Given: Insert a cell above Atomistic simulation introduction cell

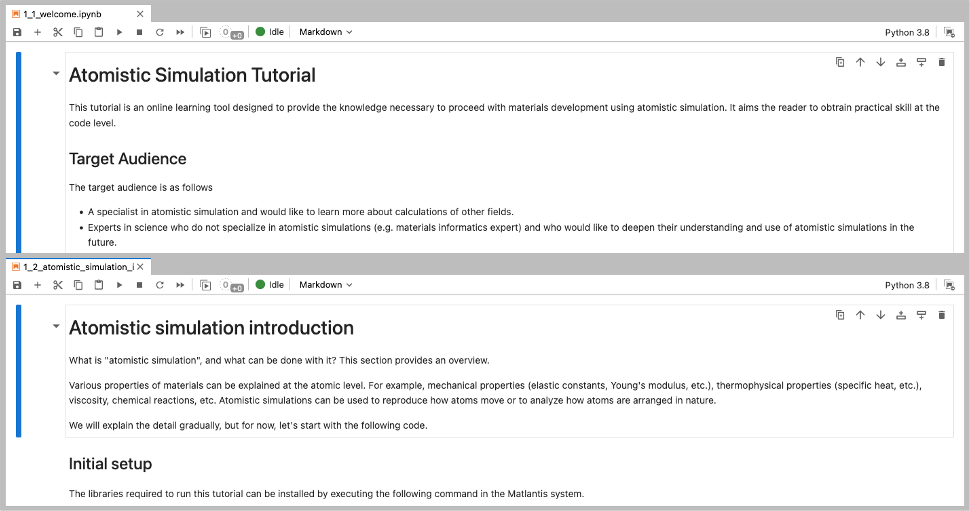Looking at the screenshot, I should click(901, 315).
